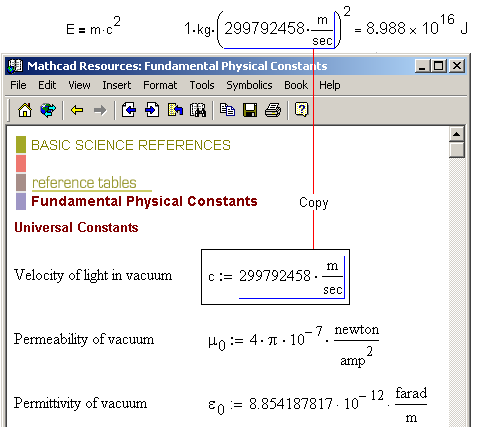
Task: Select the permeability of vacuum μ0 equation
Action: point(294,345)
